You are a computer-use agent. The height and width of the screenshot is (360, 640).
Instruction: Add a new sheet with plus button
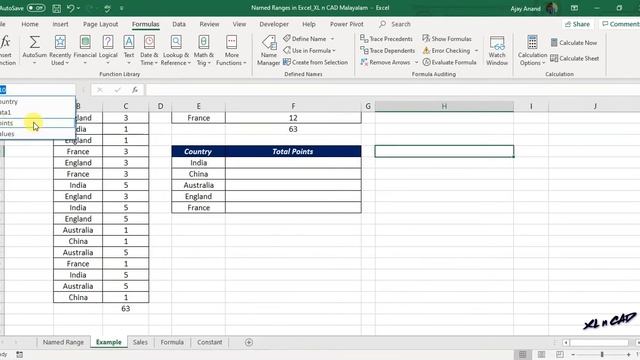click(x=249, y=342)
